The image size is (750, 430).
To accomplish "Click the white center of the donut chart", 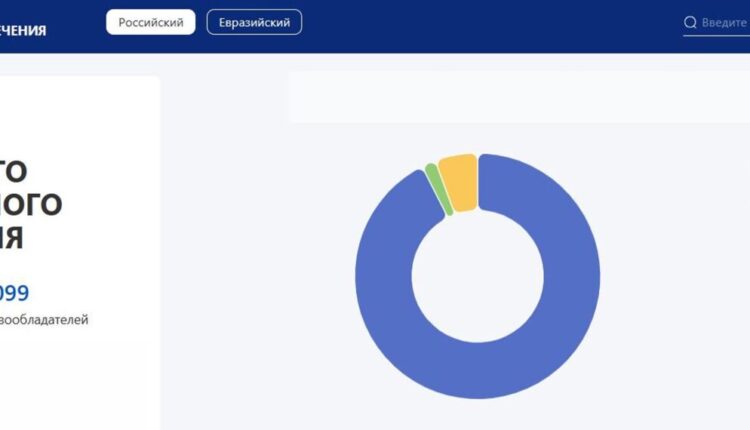I will pos(478,276).
